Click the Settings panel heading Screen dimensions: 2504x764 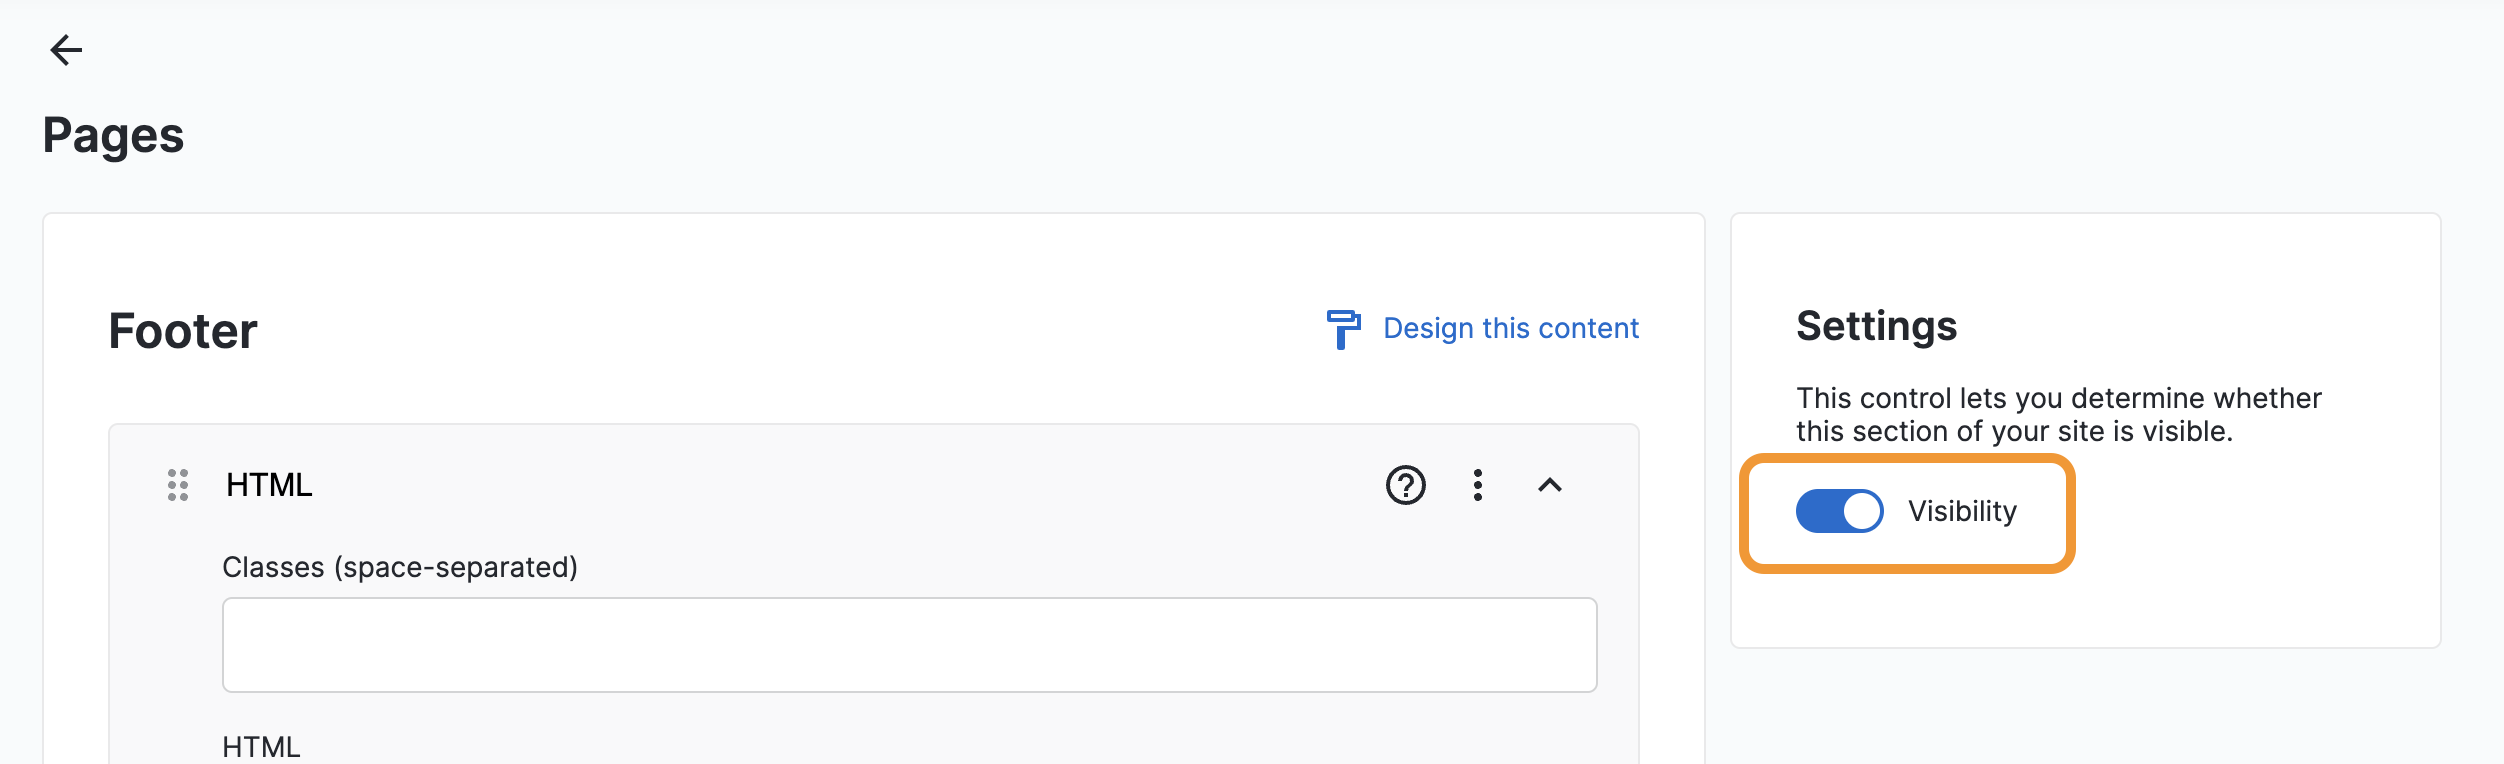[x=1876, y=326]
